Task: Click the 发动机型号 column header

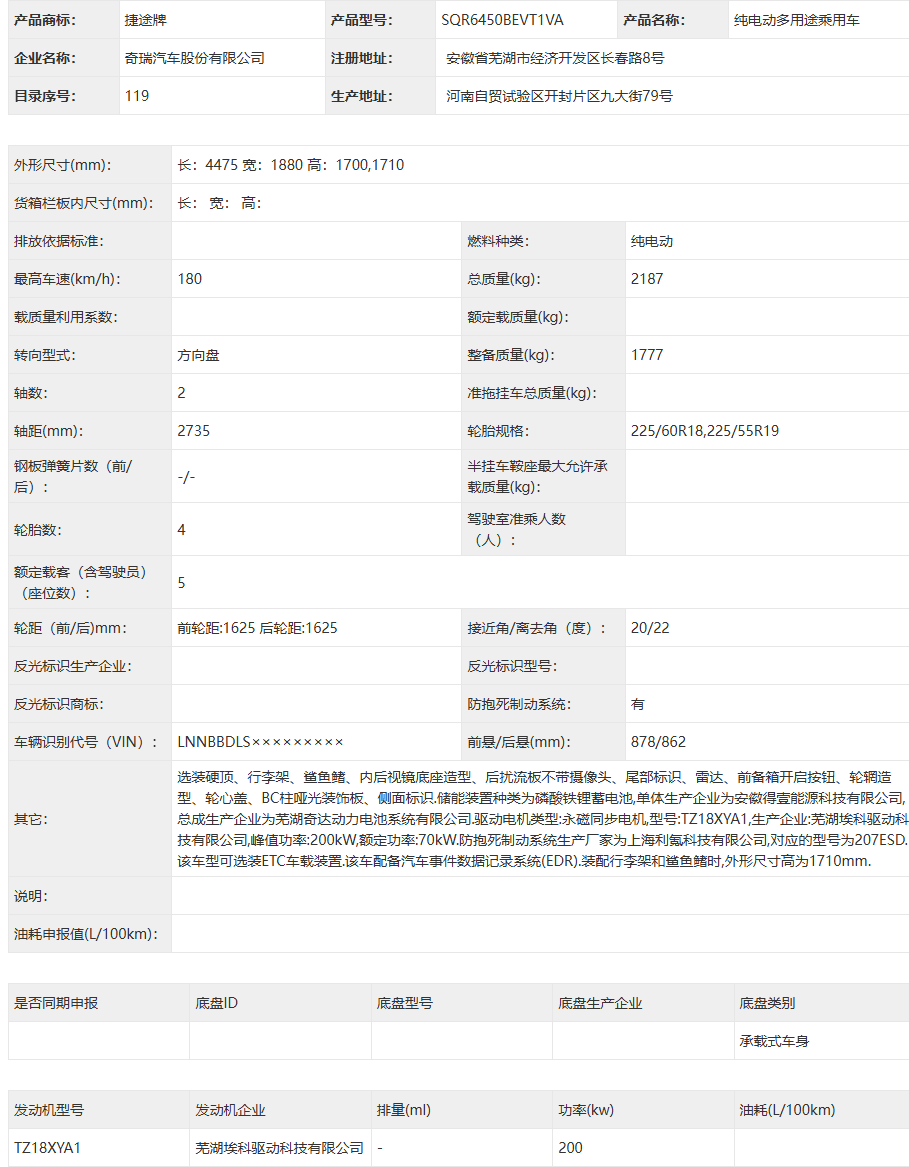Action: pos(48,1110)
